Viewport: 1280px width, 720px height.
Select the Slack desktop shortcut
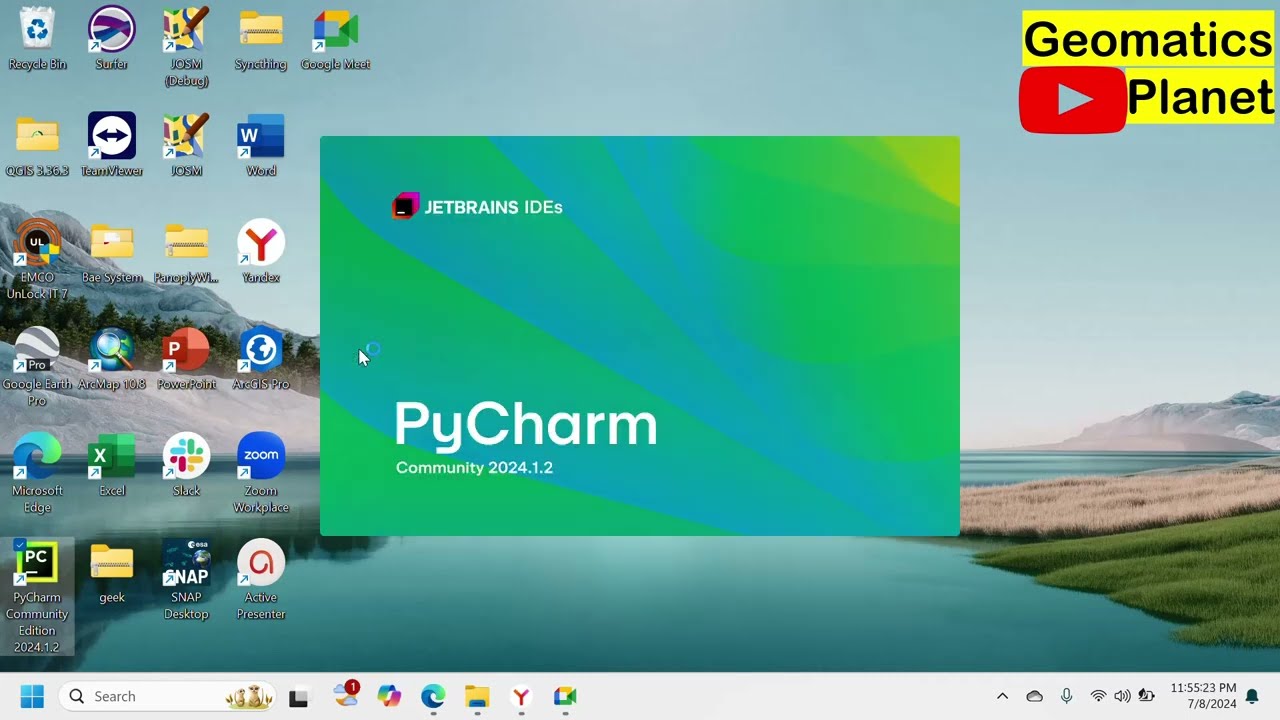(x=186, y=465)
